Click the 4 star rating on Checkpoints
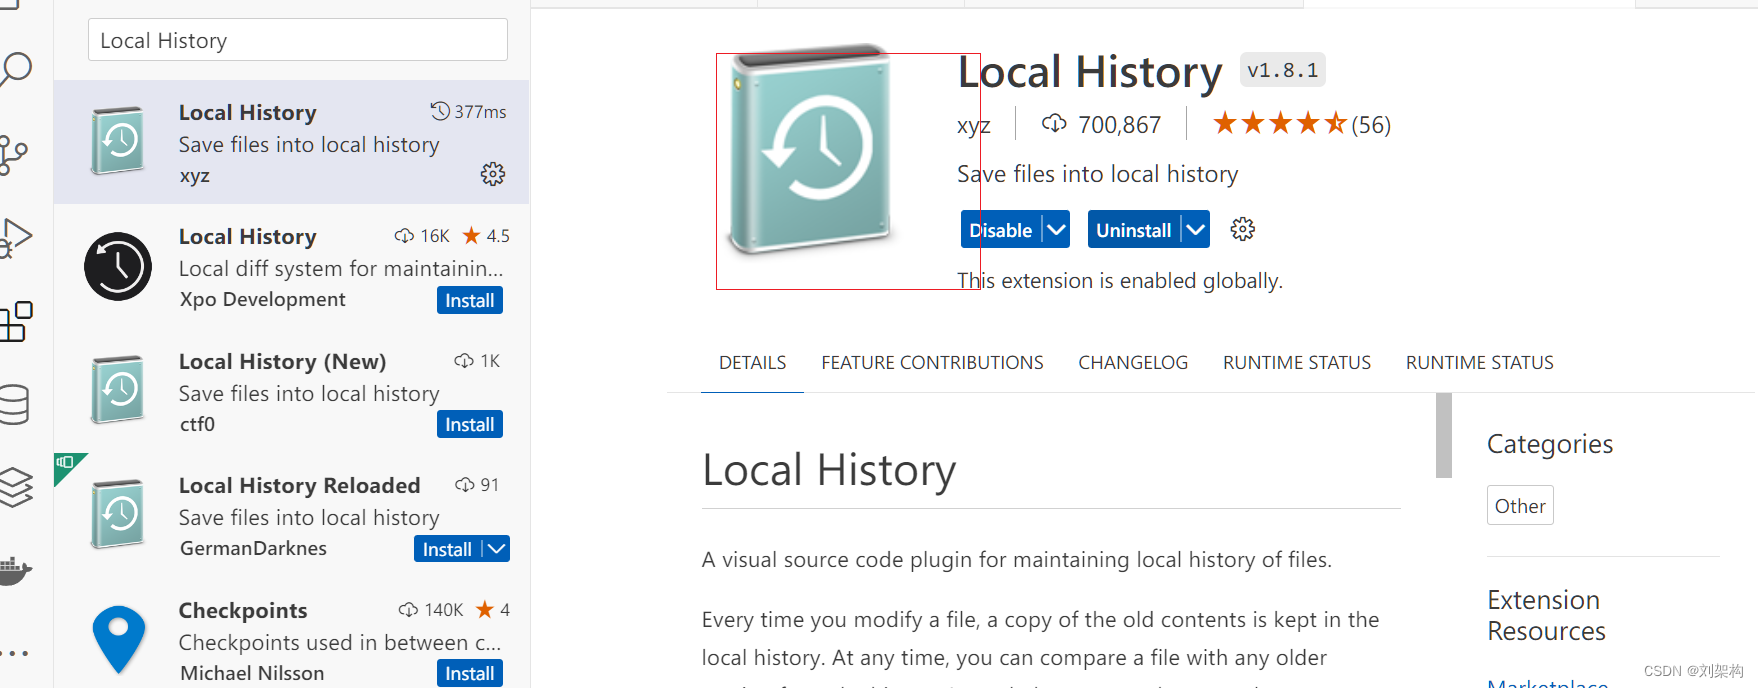 point(493,610)
